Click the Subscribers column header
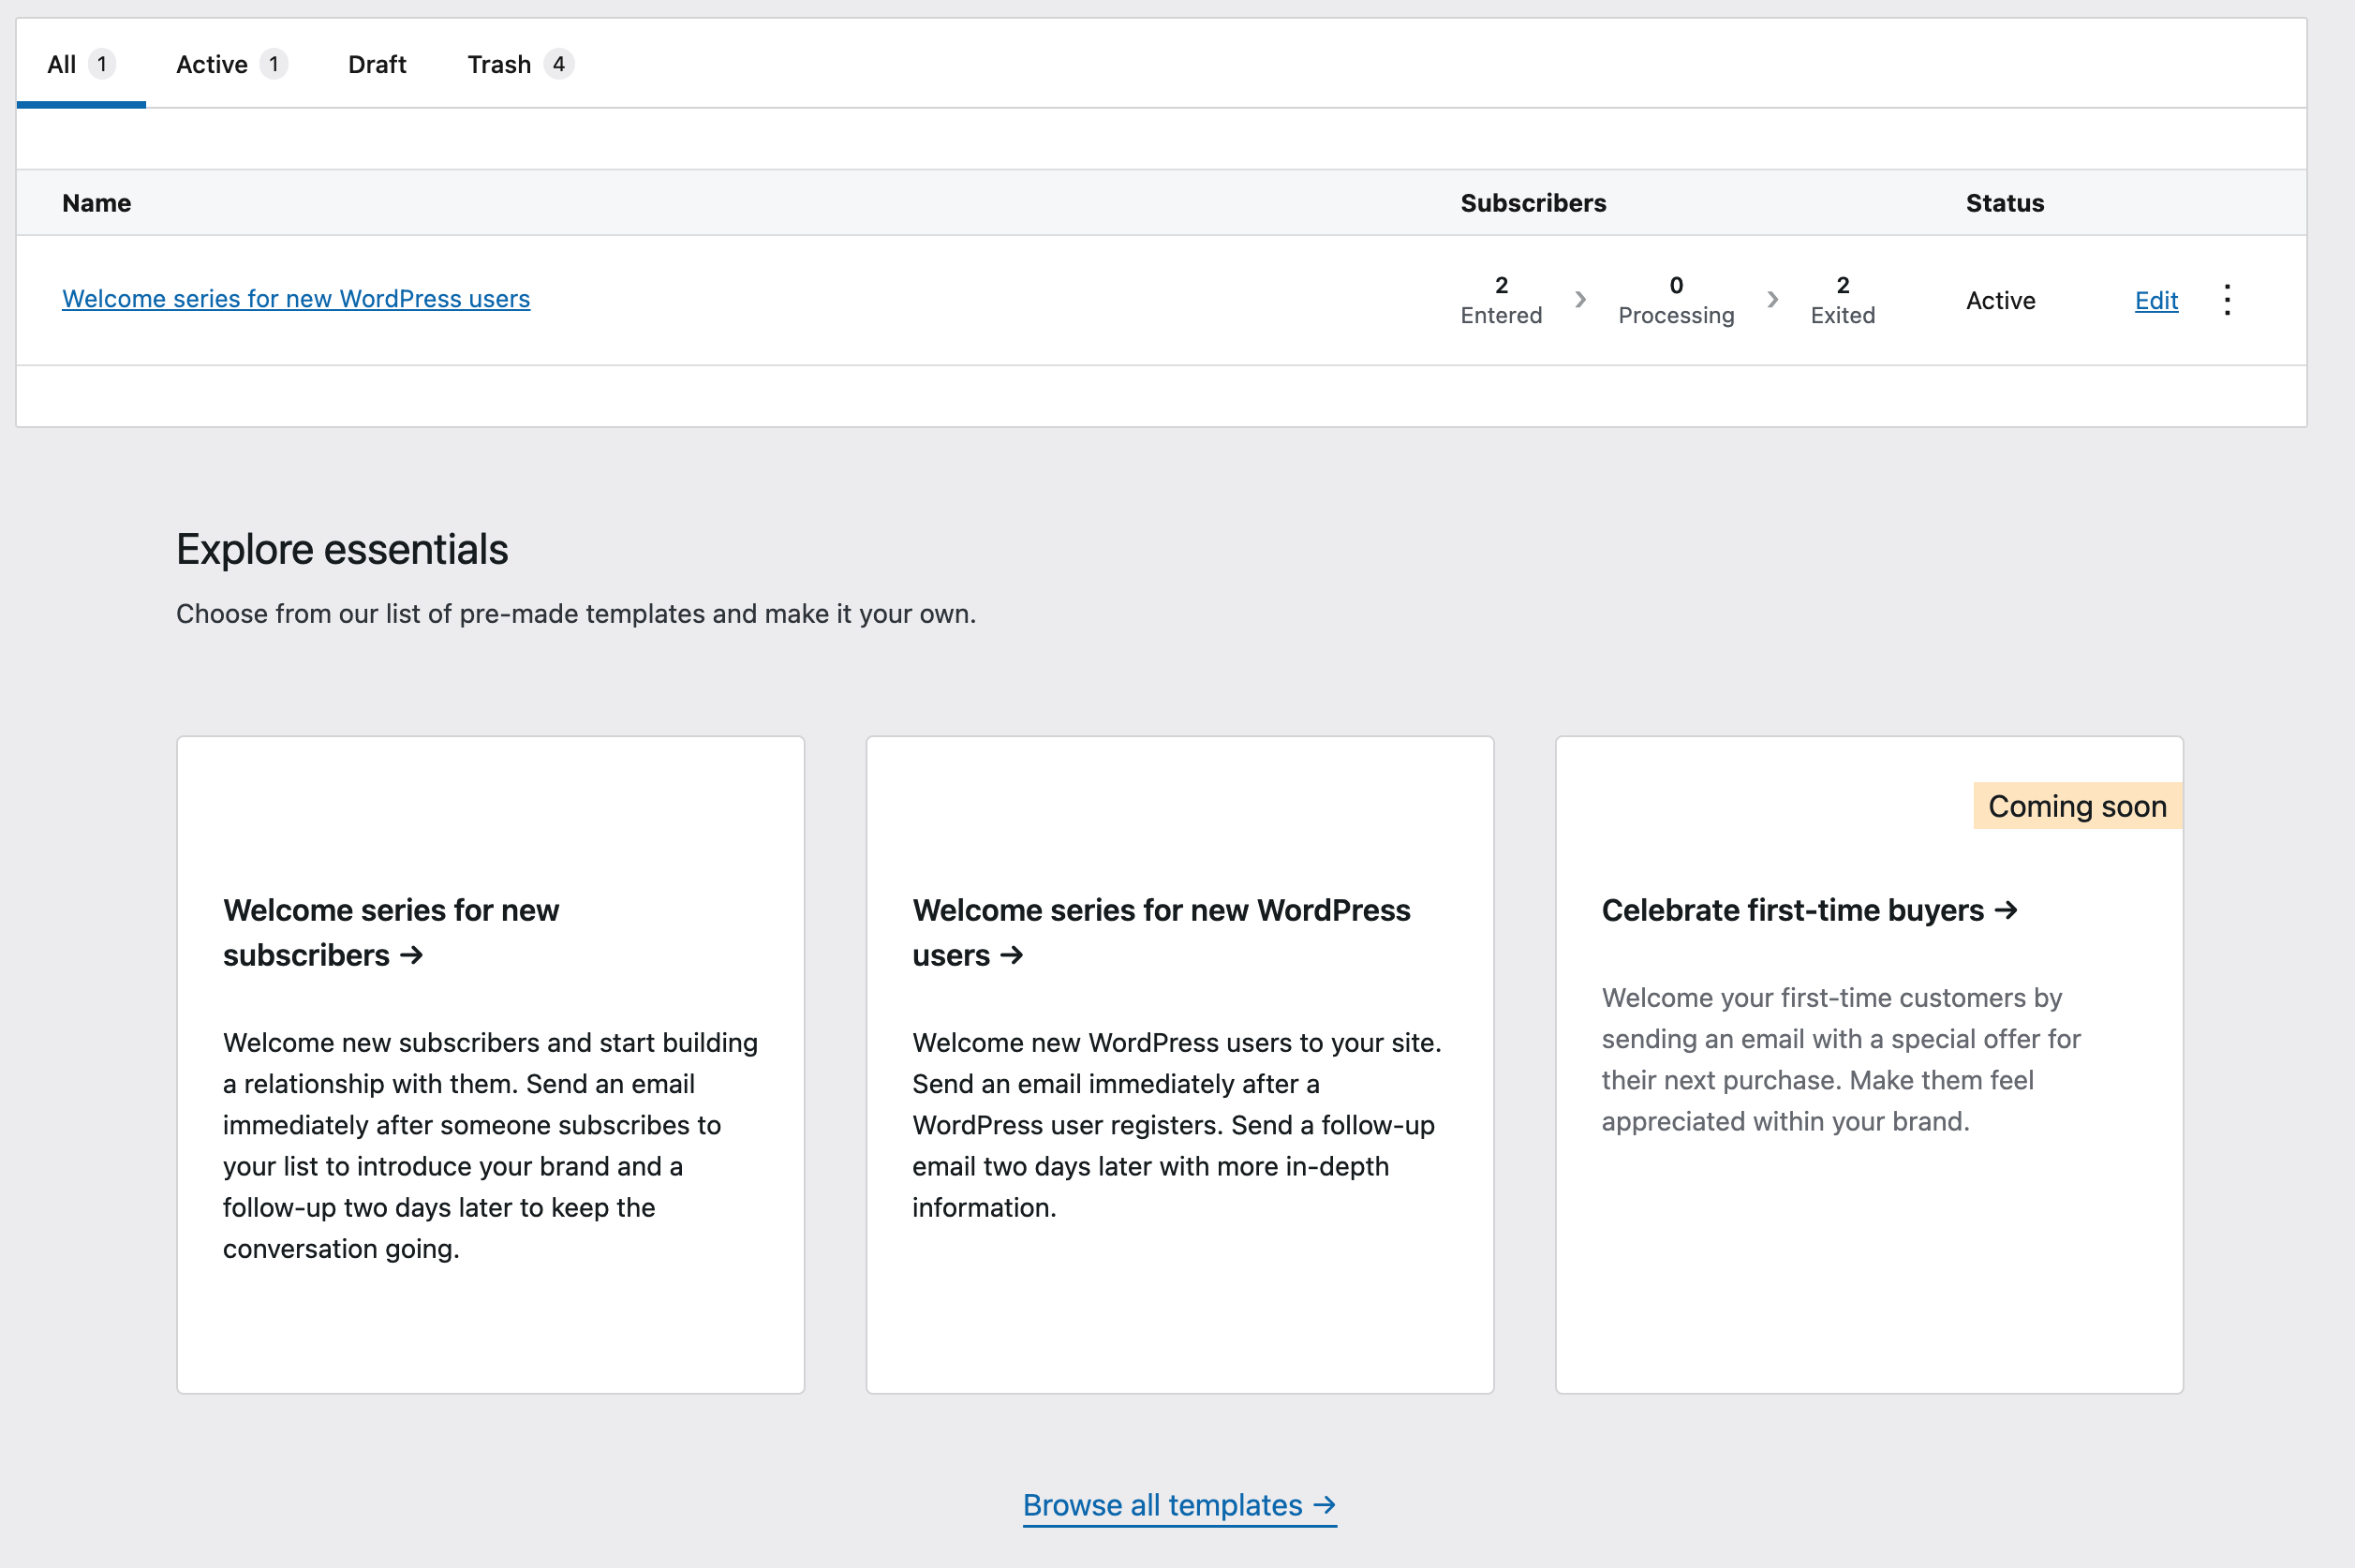 (x=1533, y=203)
